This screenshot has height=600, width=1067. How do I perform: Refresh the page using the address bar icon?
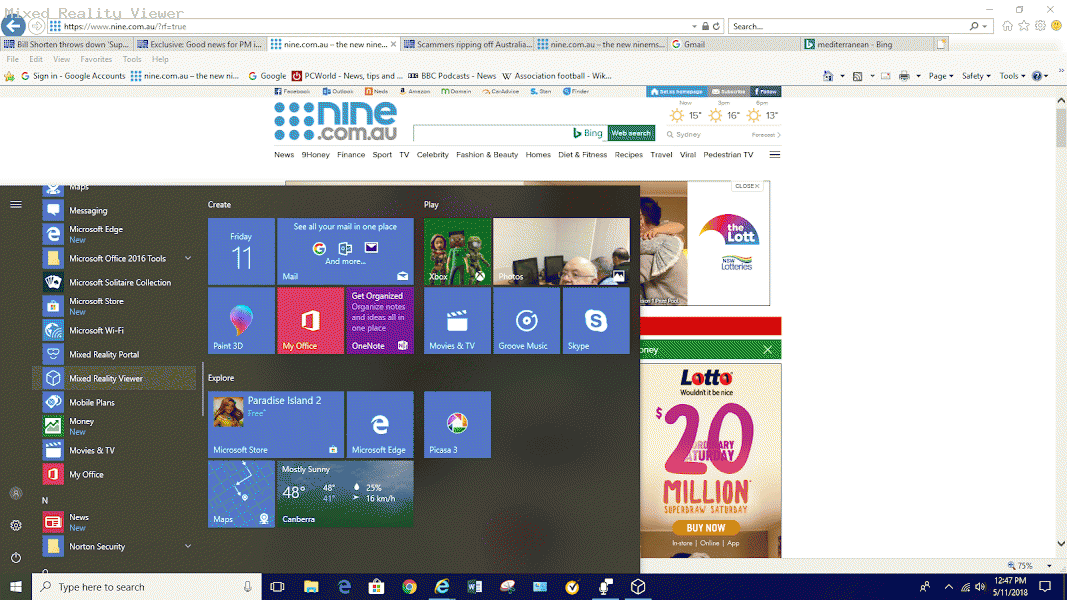point(717,27)
